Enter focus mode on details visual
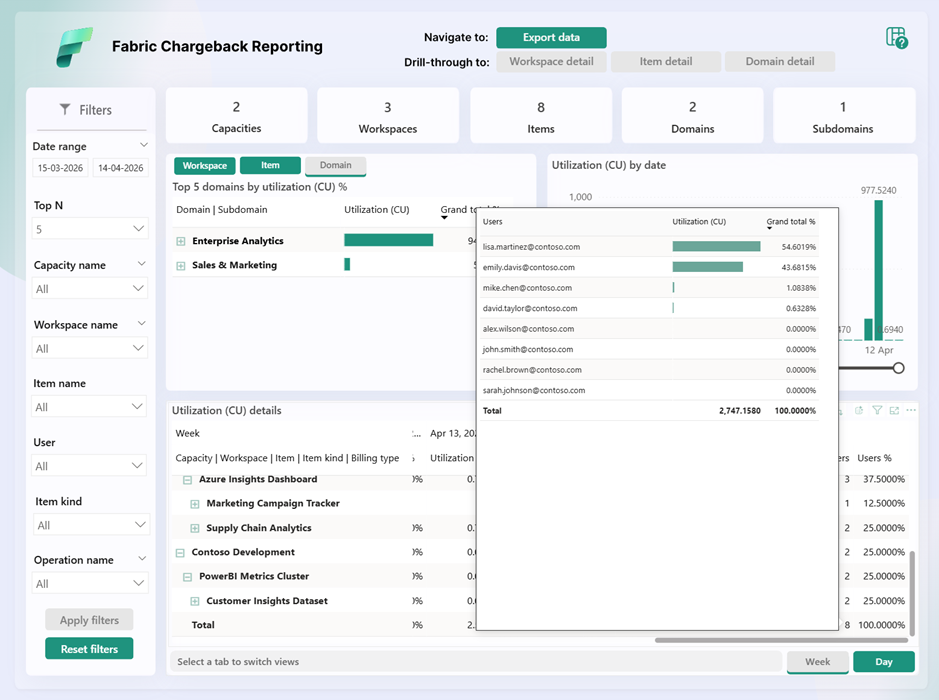The width and height of the screenshot is (939, 700). (x=894, y=410)
